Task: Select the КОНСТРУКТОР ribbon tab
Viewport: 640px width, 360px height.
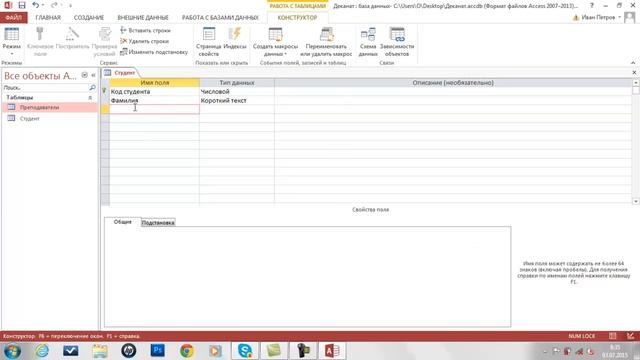Action: coord(297,18)
